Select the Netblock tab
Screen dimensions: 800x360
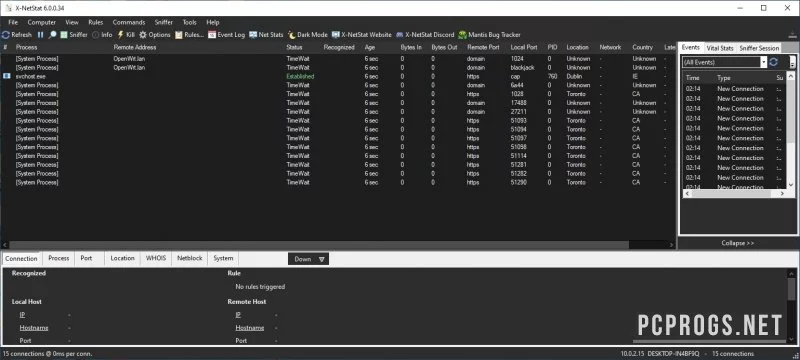190,258
